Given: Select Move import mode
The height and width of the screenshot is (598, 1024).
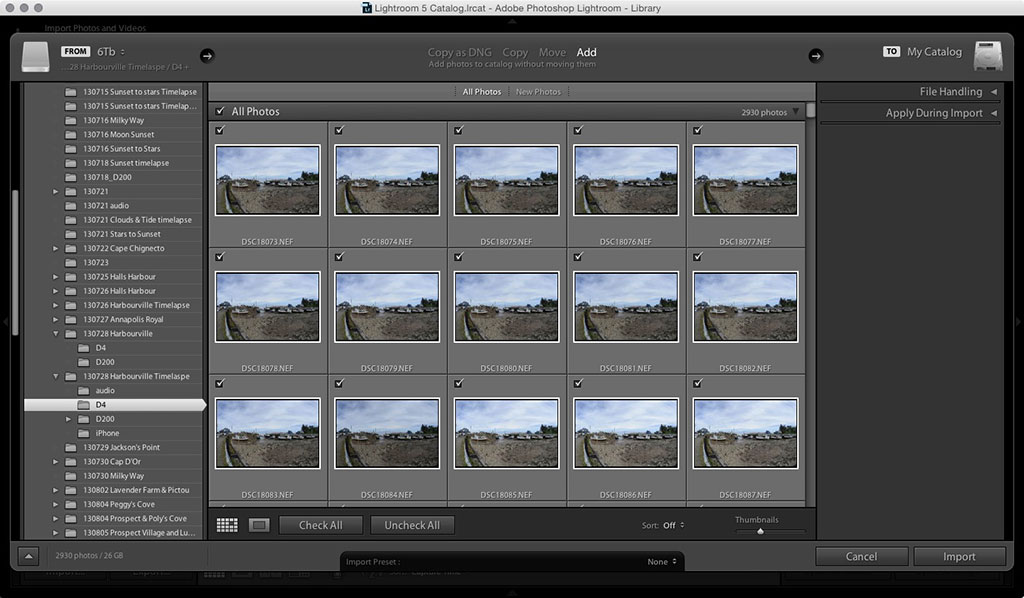Looking at the screenshot, I should click(552, 52).
